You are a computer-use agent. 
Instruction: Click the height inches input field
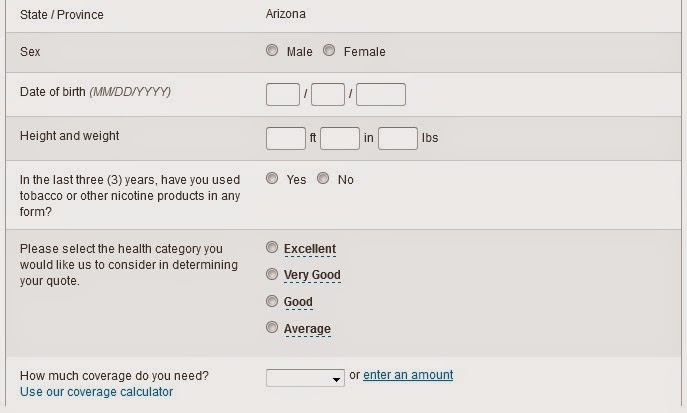coord(340,138)
